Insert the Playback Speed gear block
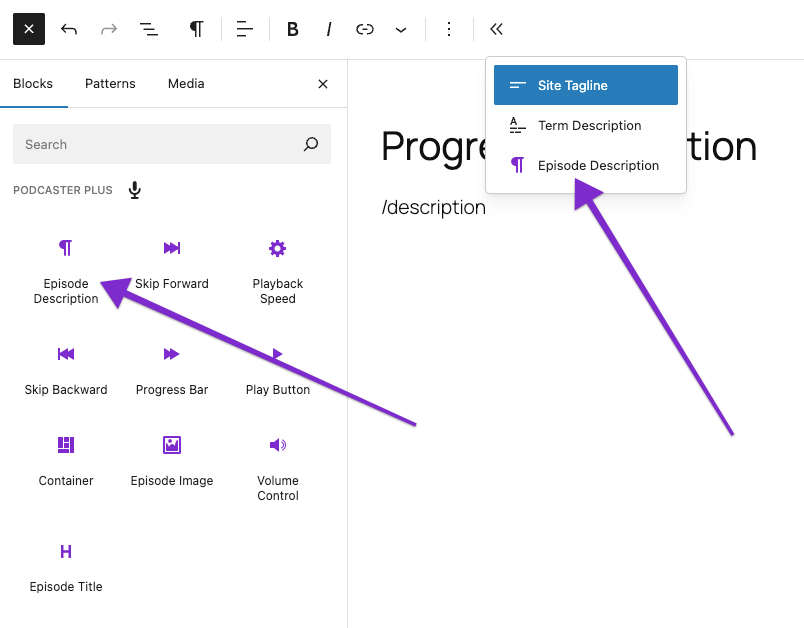Viewport: 804px width, 628px height. [x=277, y=272]
